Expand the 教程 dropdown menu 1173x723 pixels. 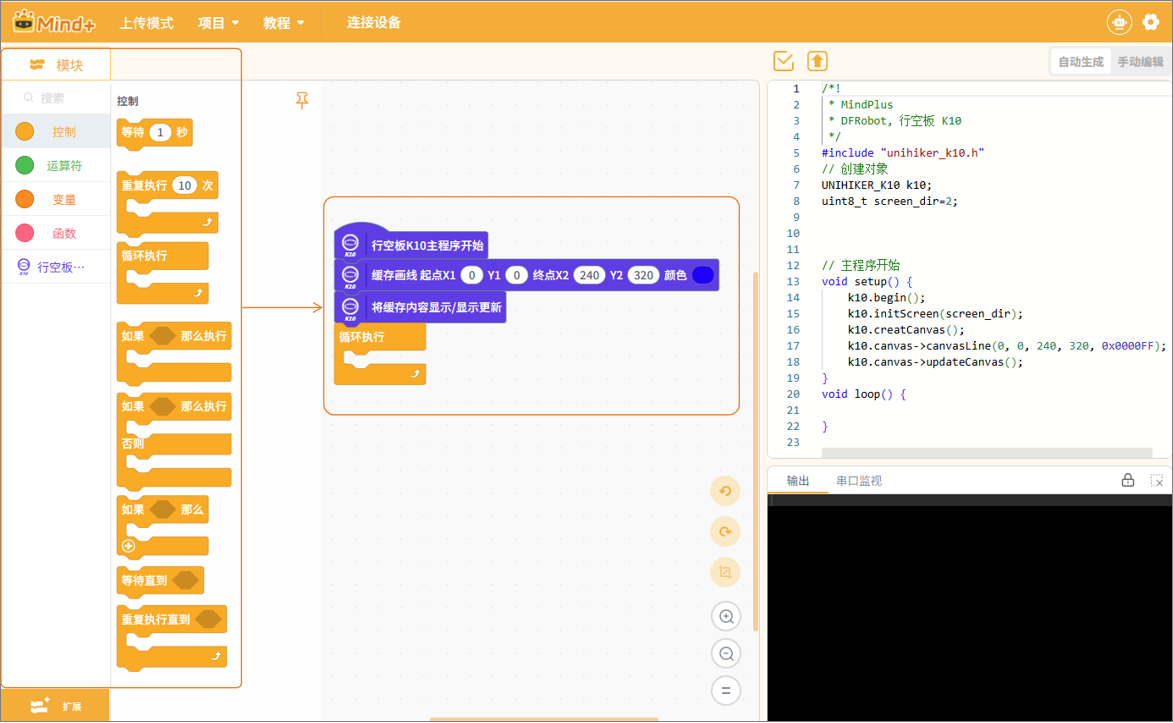point(283,23)
